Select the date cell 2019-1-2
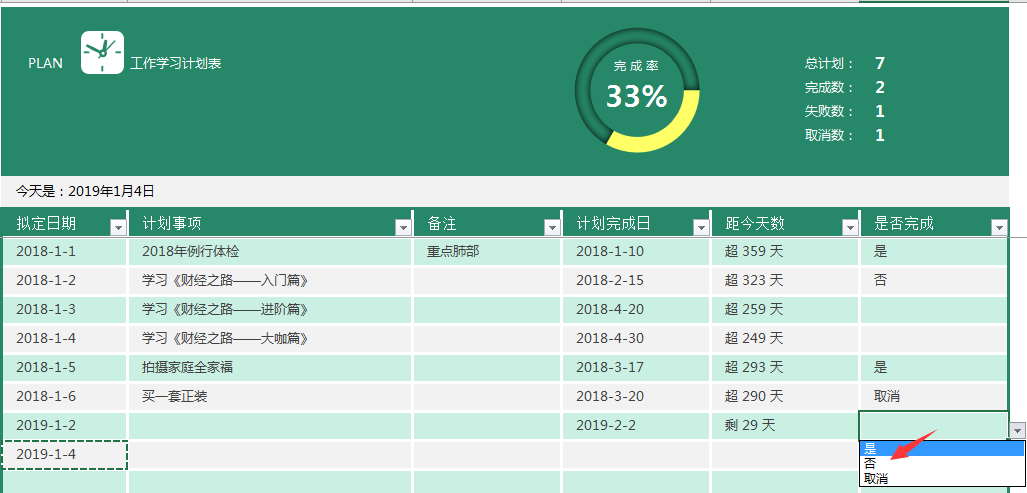This screenshot has height=493, width=1027. 65,426
